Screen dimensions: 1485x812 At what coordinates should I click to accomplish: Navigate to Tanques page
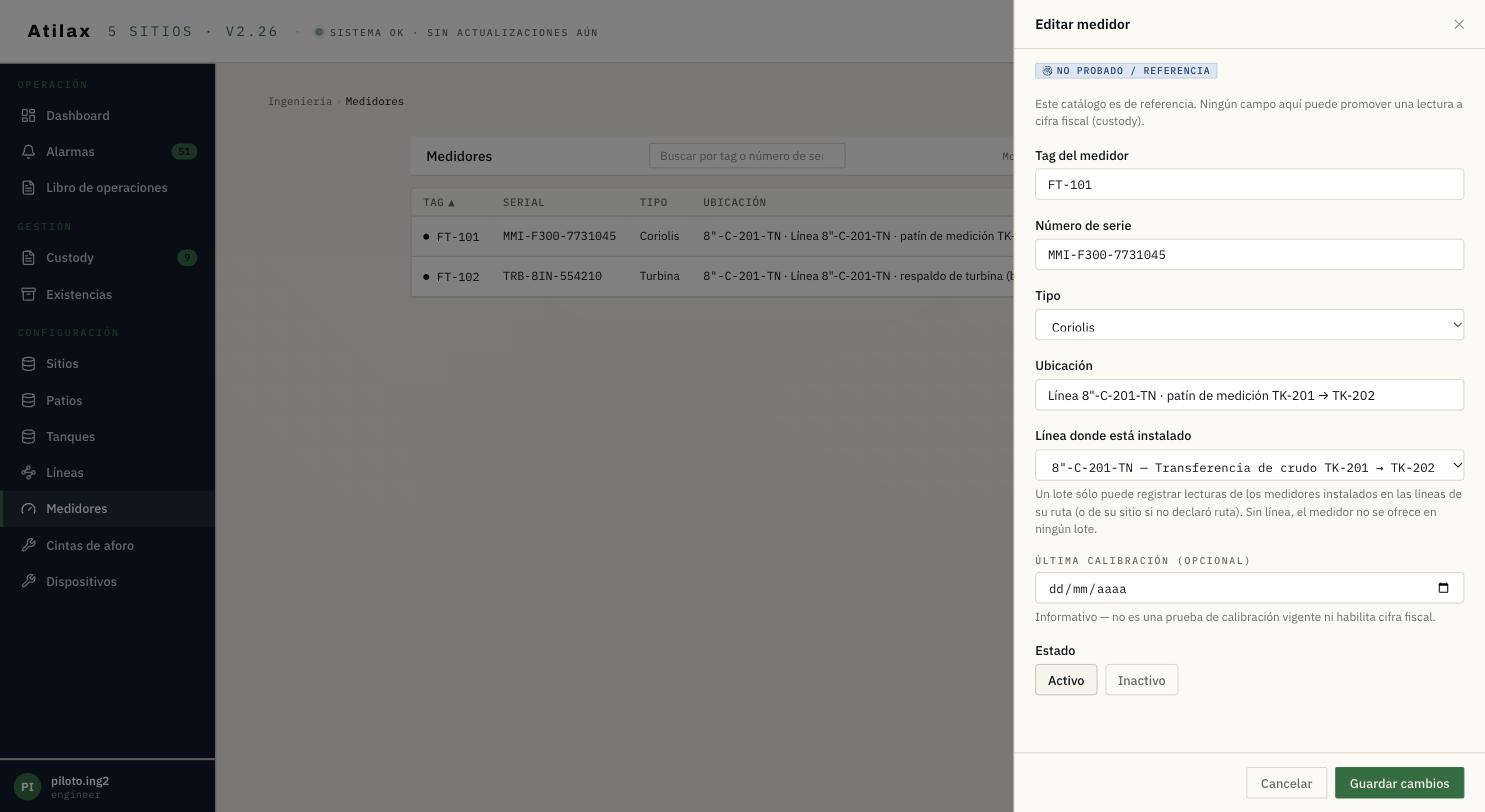pos(107,437)
